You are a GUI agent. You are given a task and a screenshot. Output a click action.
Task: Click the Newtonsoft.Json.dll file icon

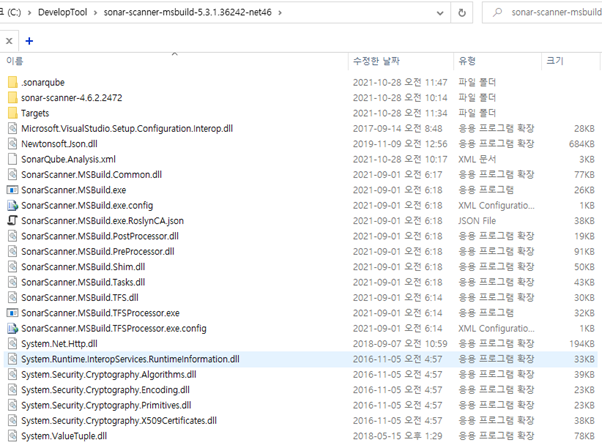tap(13, 144)
